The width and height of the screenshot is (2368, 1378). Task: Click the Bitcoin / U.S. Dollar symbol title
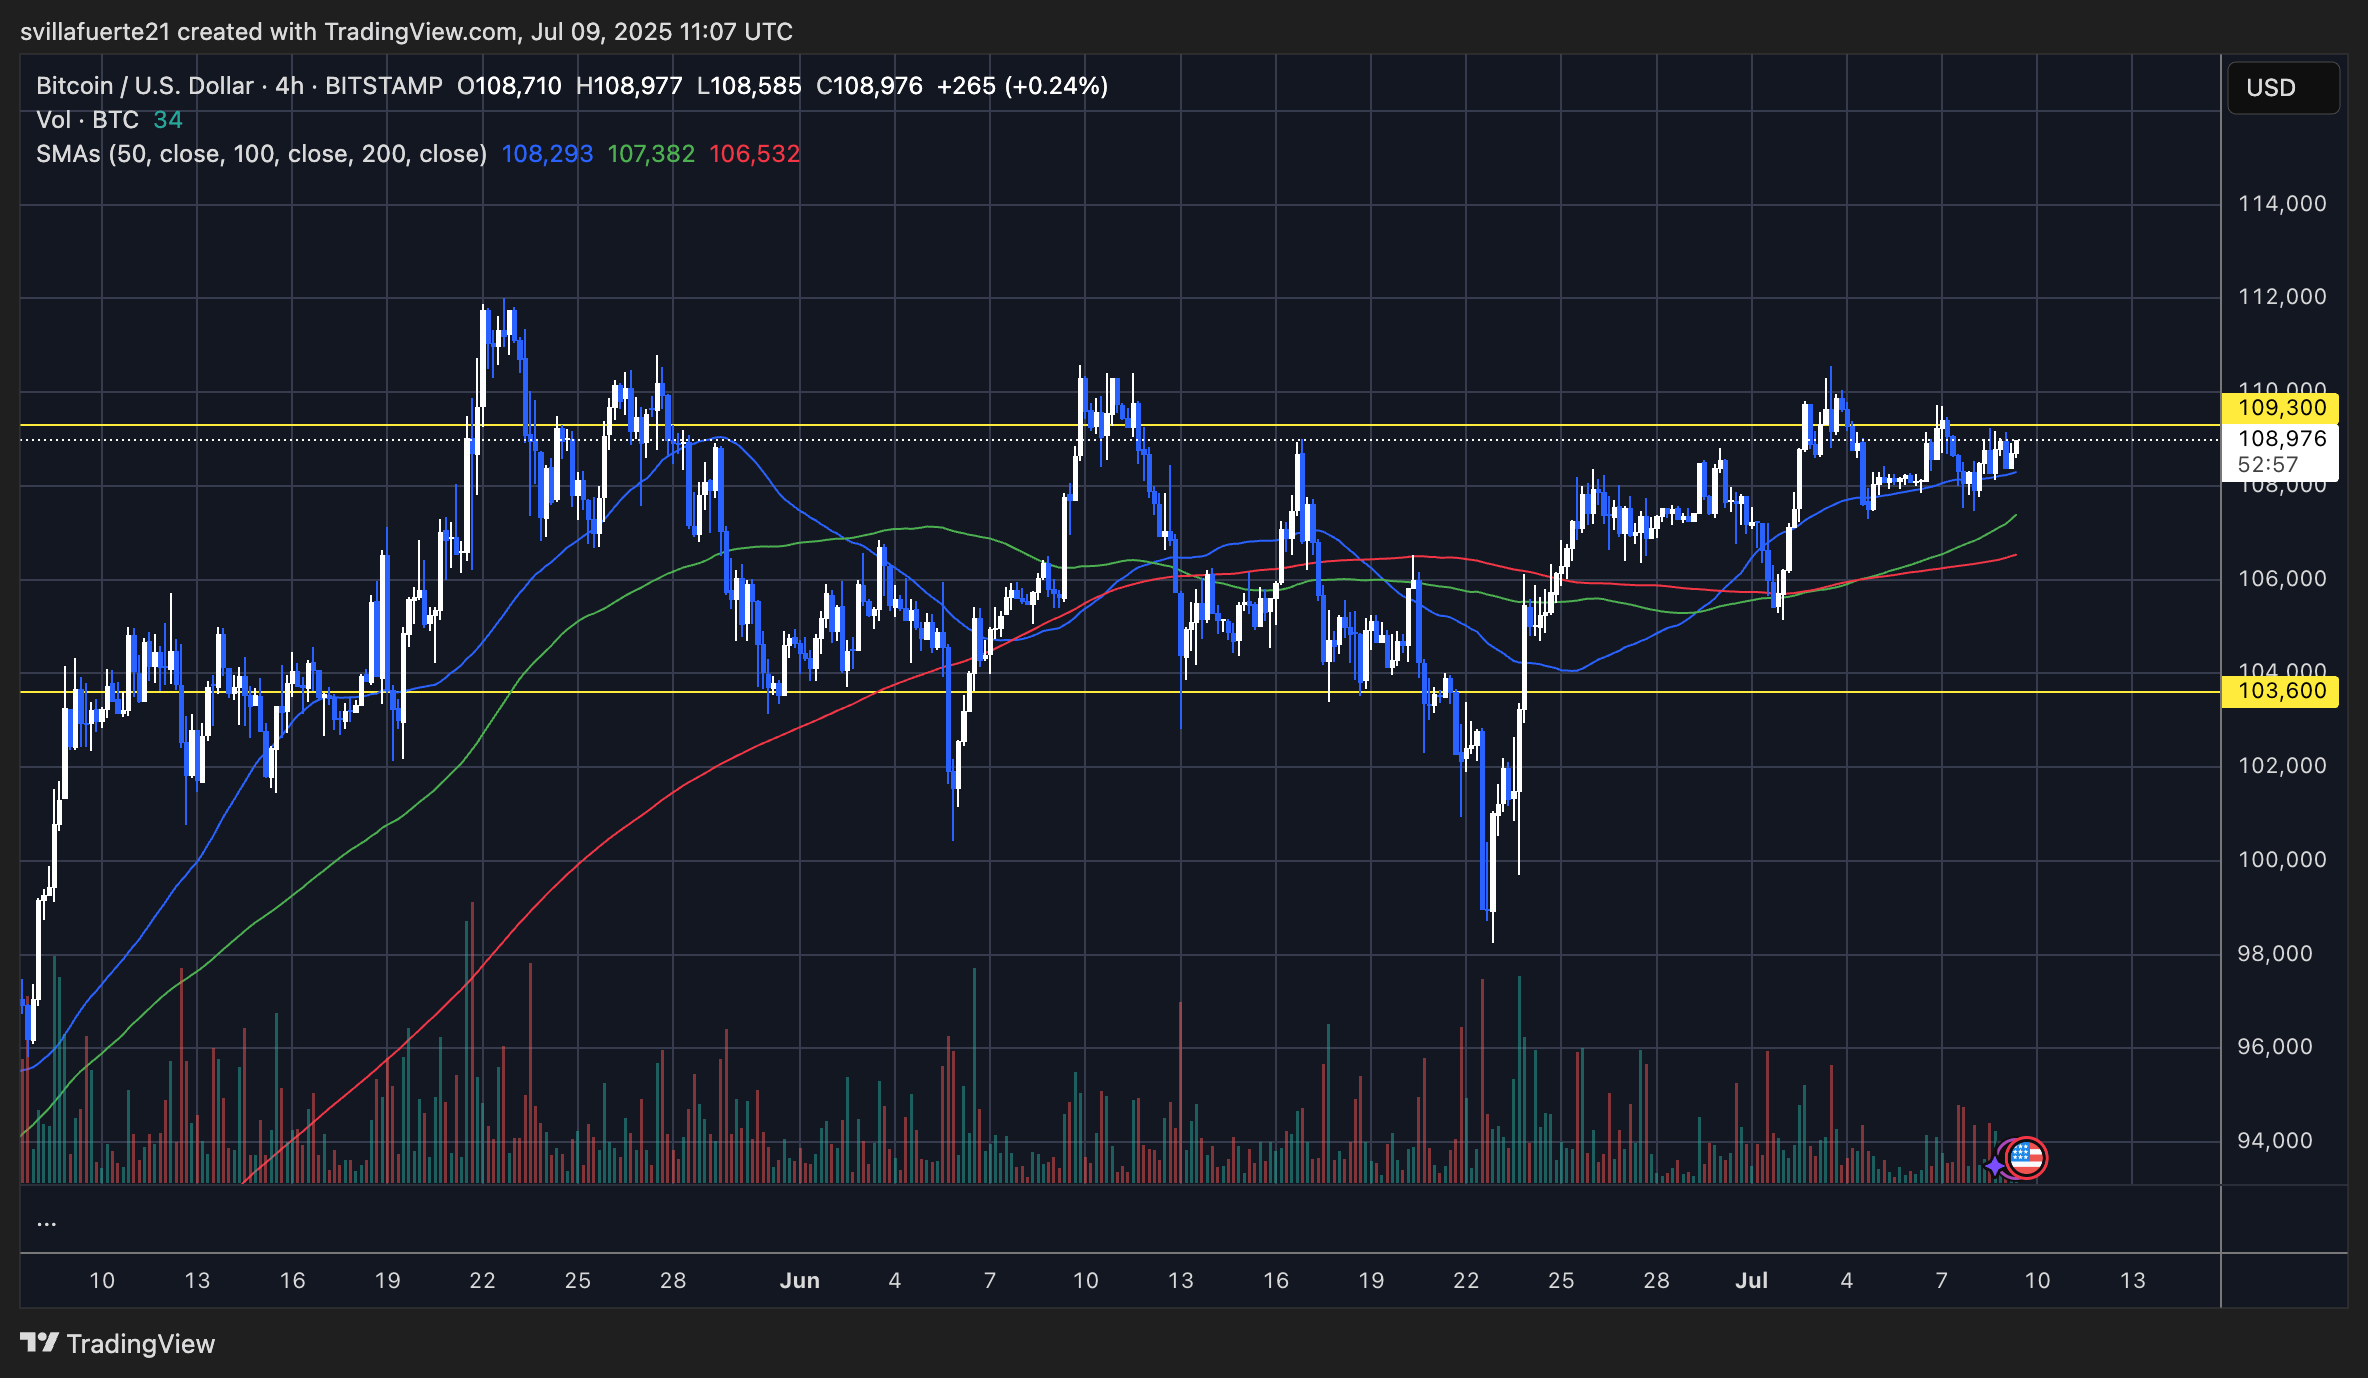pos(145,86)
